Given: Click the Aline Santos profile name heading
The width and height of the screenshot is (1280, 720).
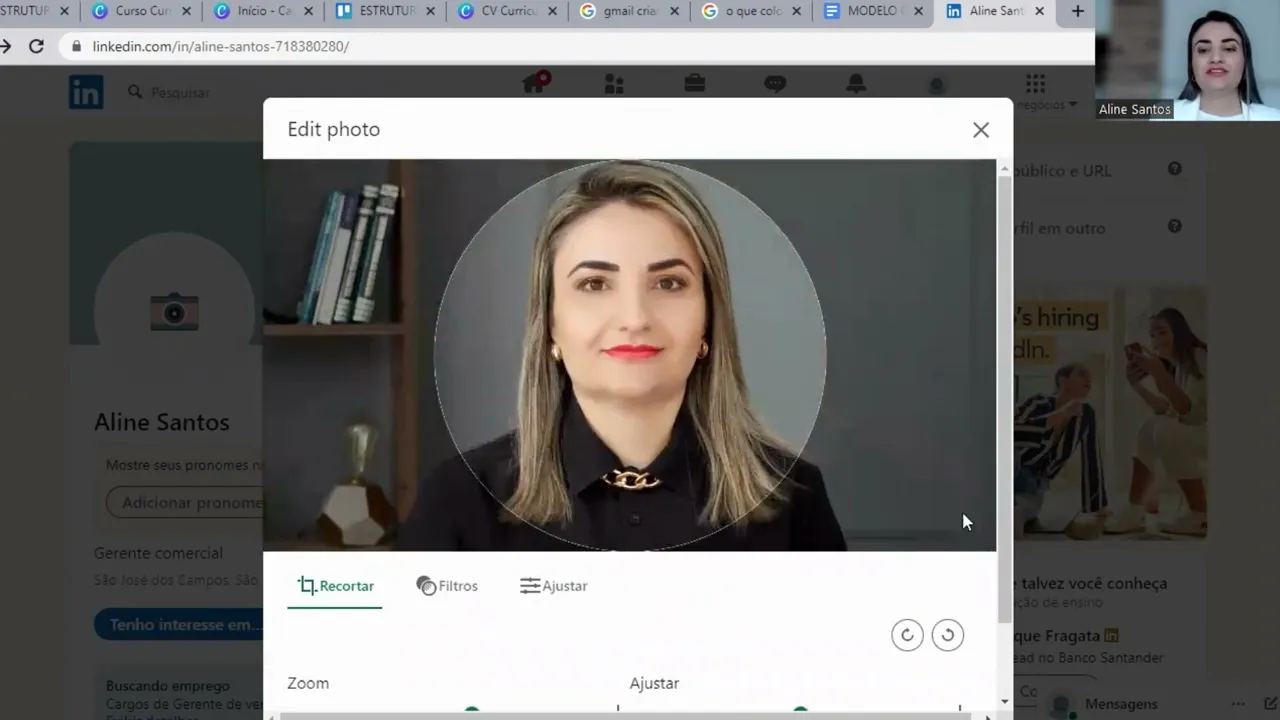Looking at the screenshot, I should point(162,422).
